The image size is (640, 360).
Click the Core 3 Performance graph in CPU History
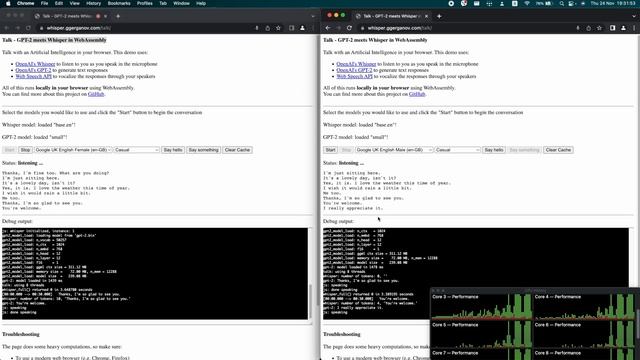click(x=482, y=306)
